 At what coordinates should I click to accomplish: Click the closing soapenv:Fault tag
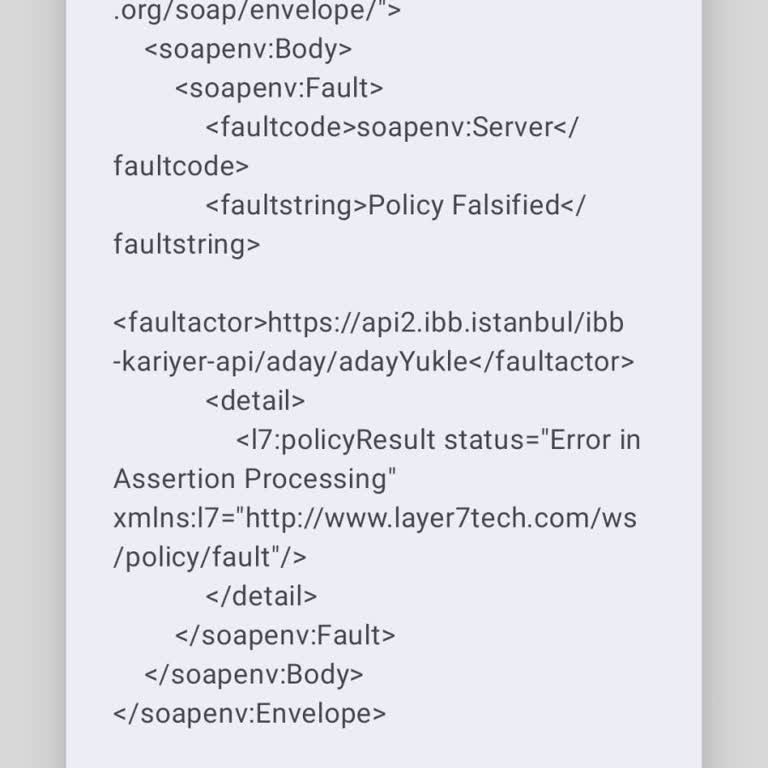(x=285, y=635)
